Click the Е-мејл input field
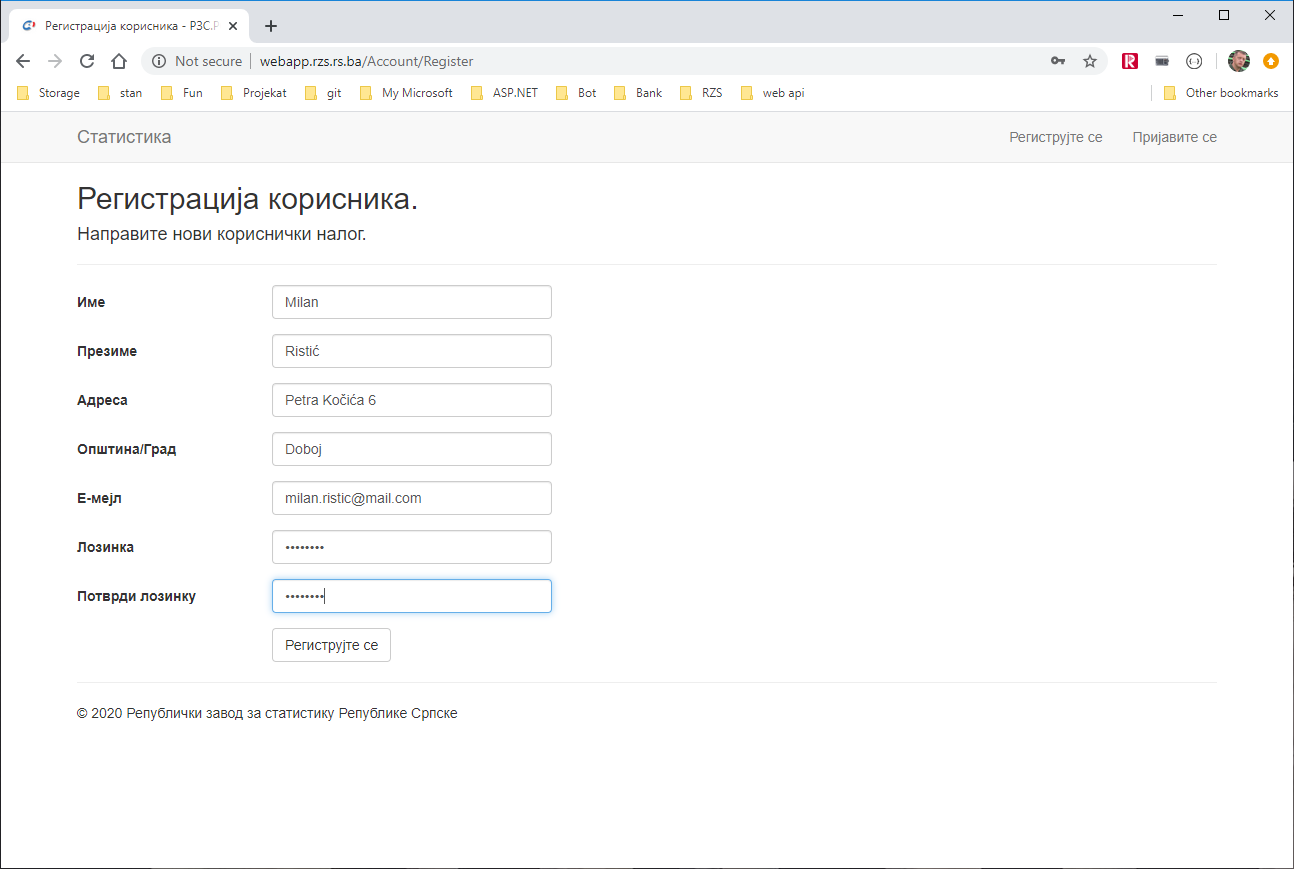The height and width of the screenshot is (869, 1294). click(411, 498)
